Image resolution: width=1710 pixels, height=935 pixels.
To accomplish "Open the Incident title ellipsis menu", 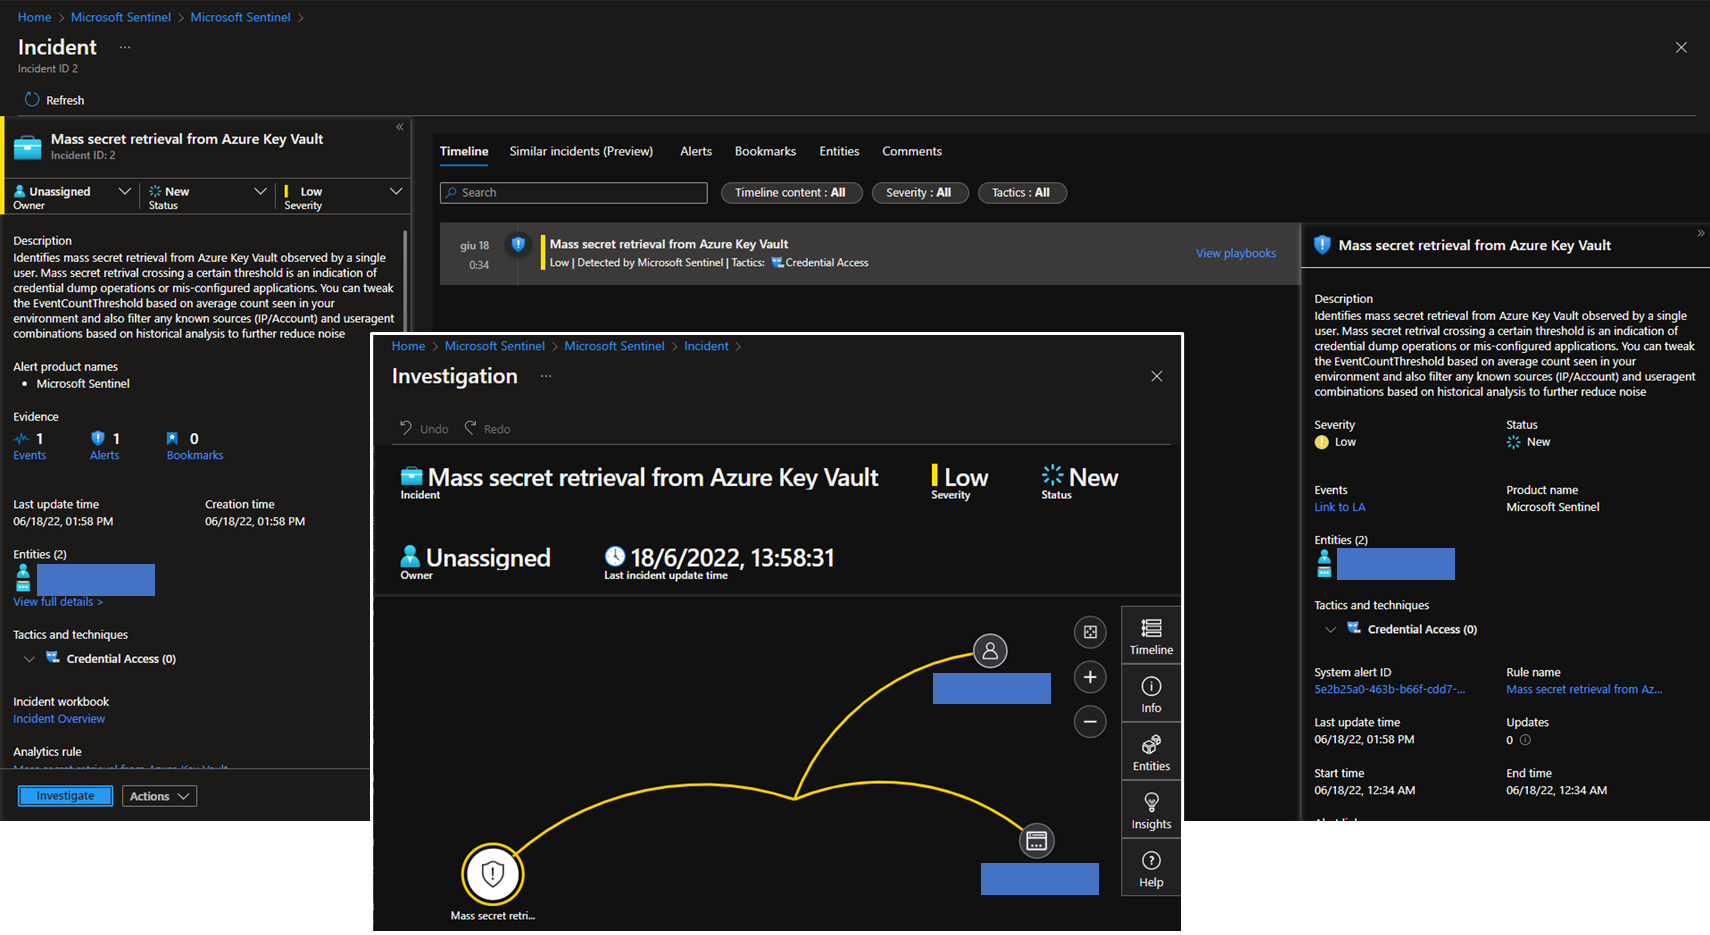I will [x=125, y=47].
